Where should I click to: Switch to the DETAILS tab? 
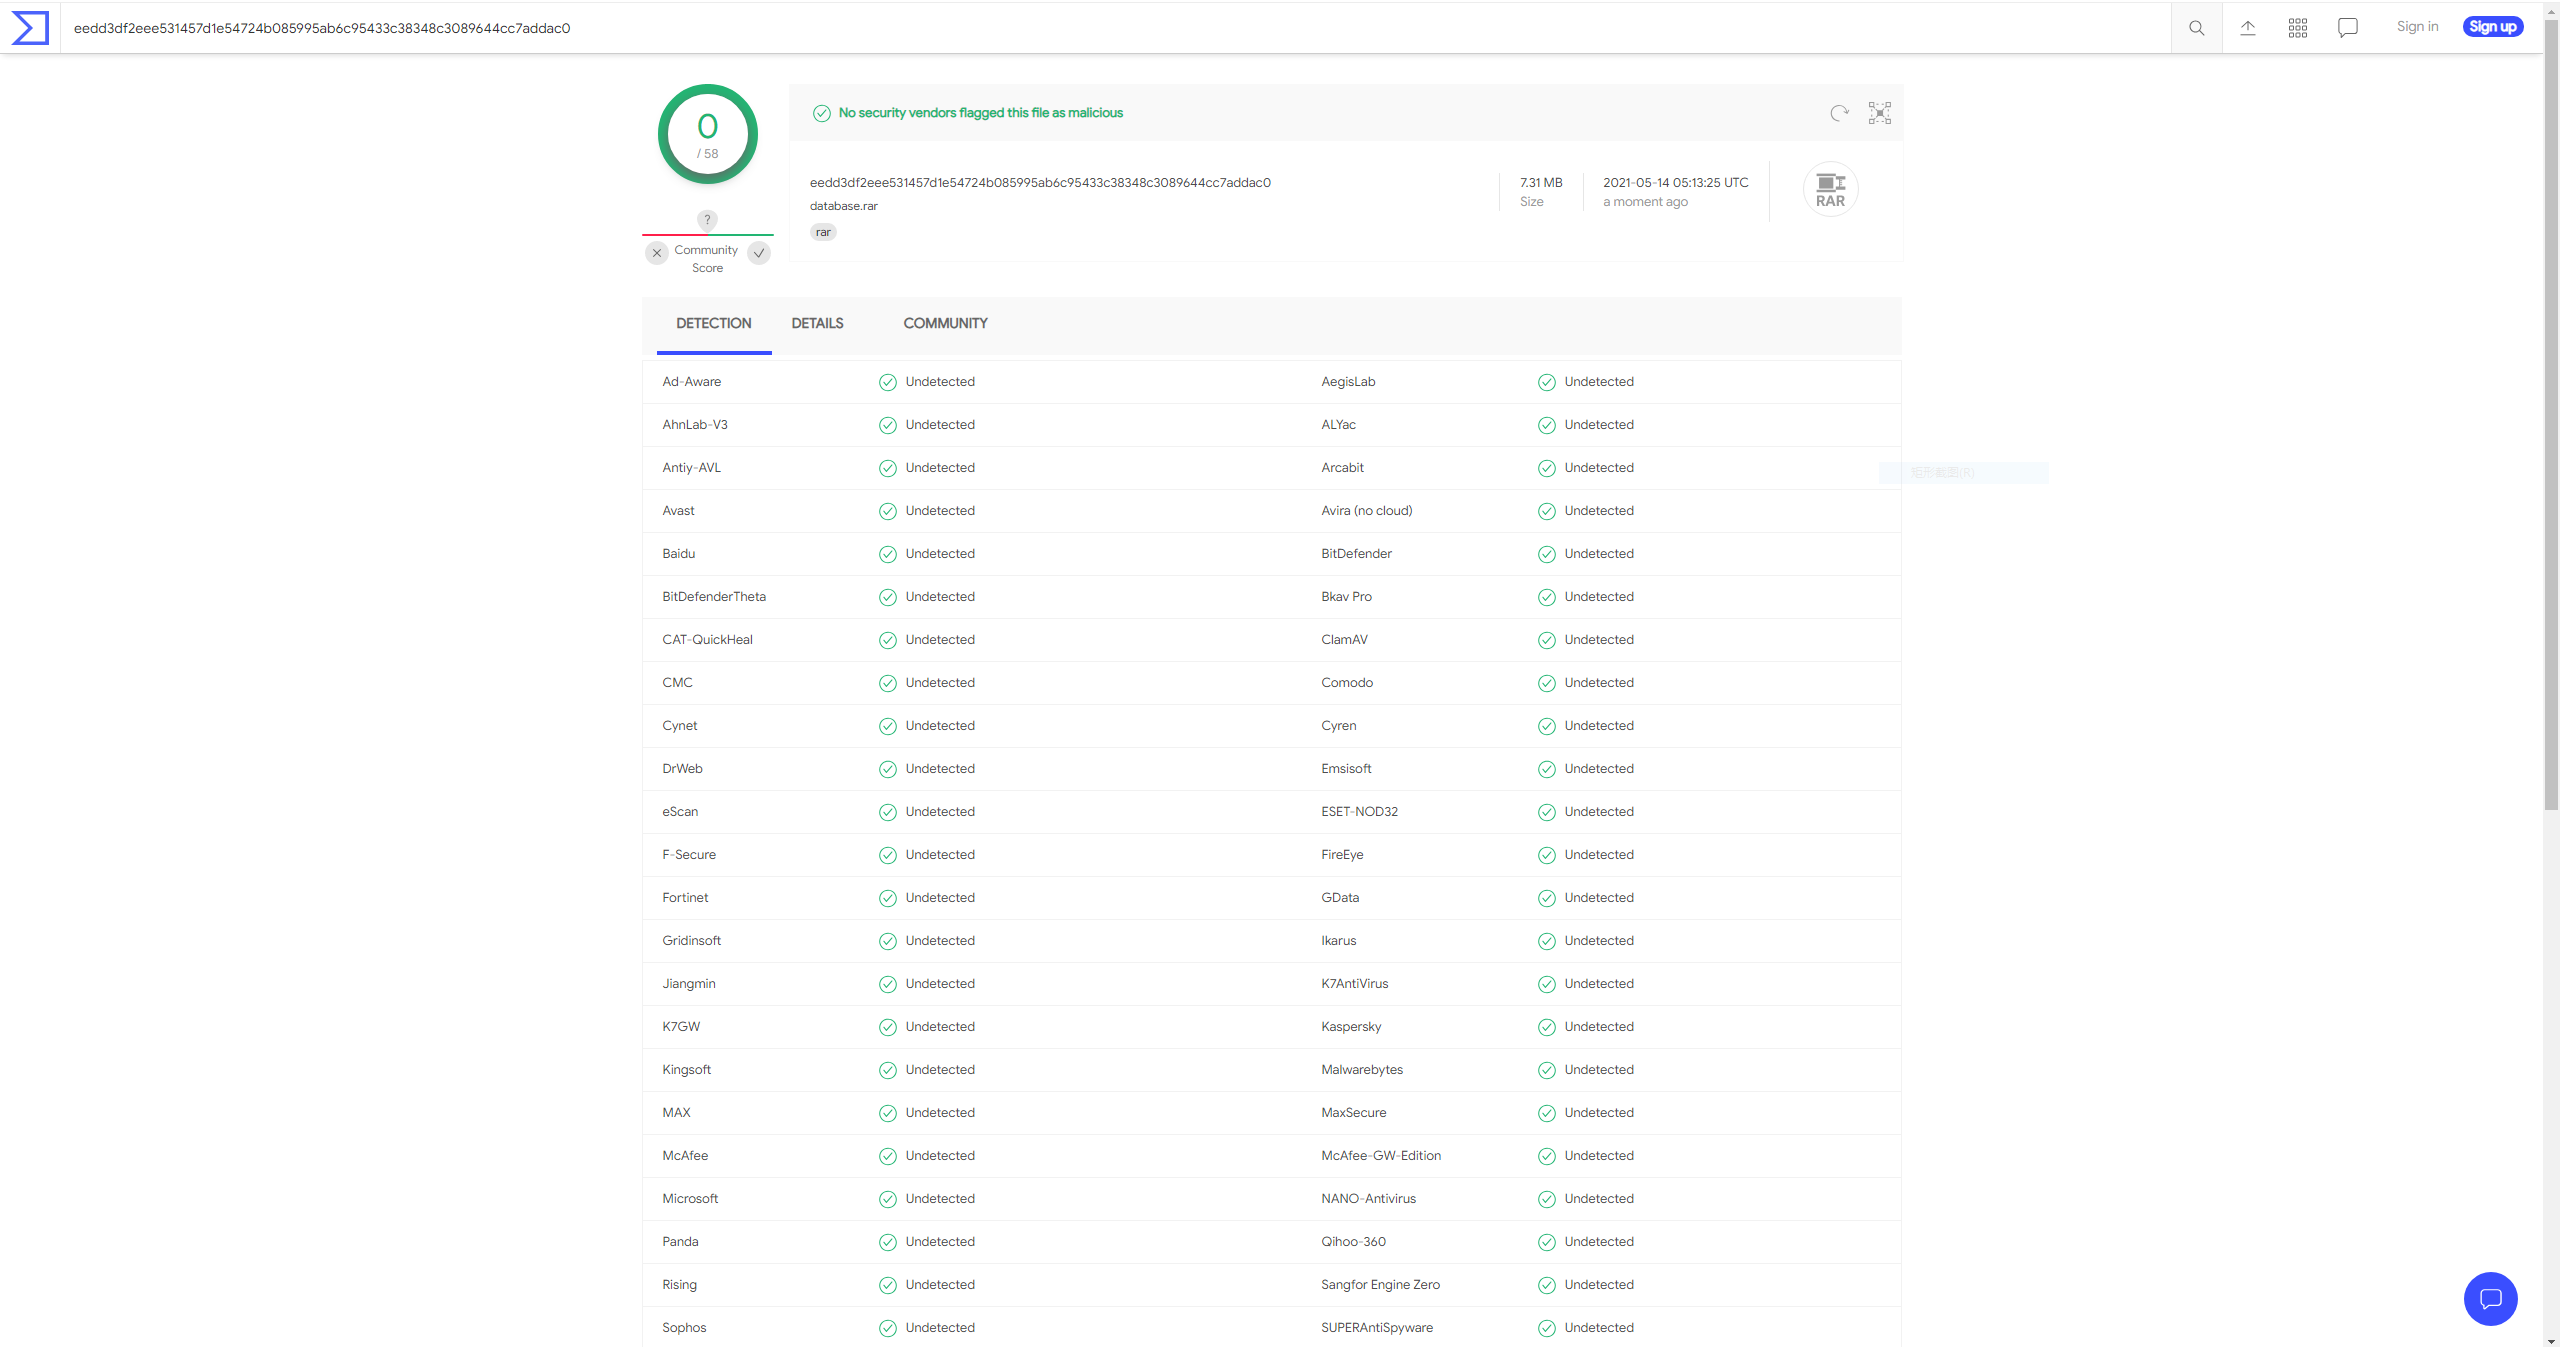click(817, 324)
